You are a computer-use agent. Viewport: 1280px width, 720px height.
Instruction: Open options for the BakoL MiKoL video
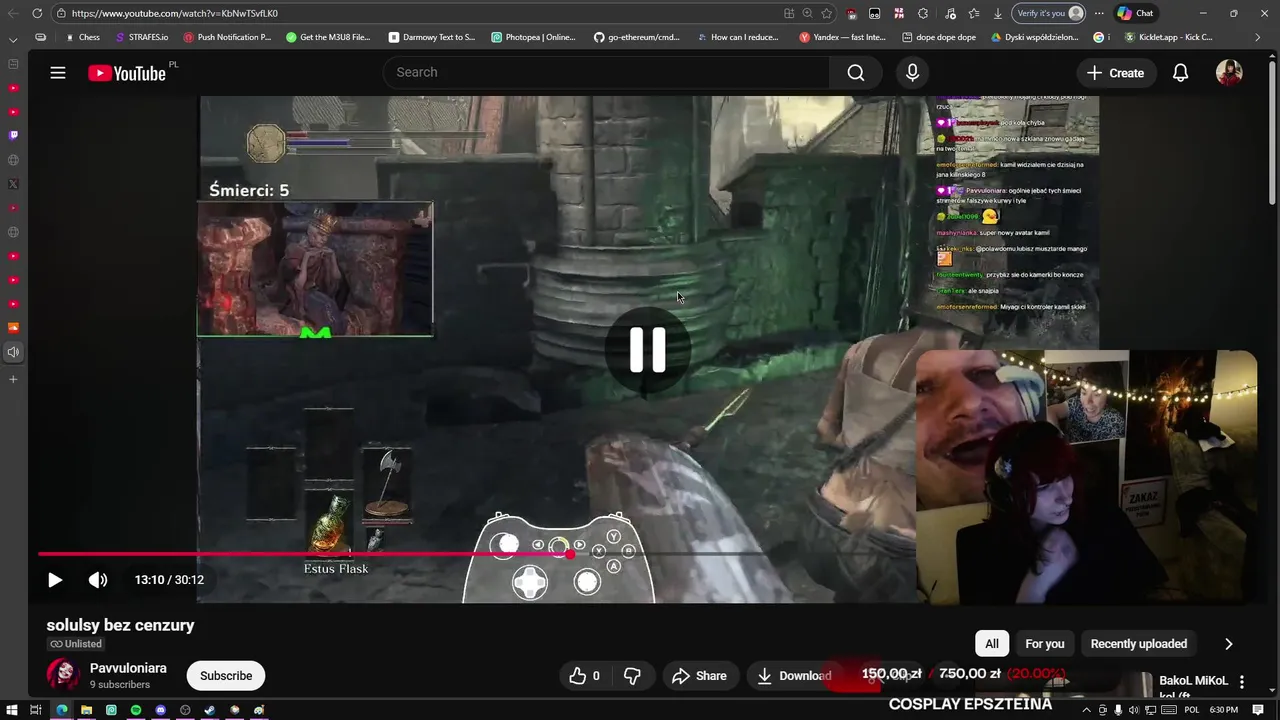[x=1242, y=682]
